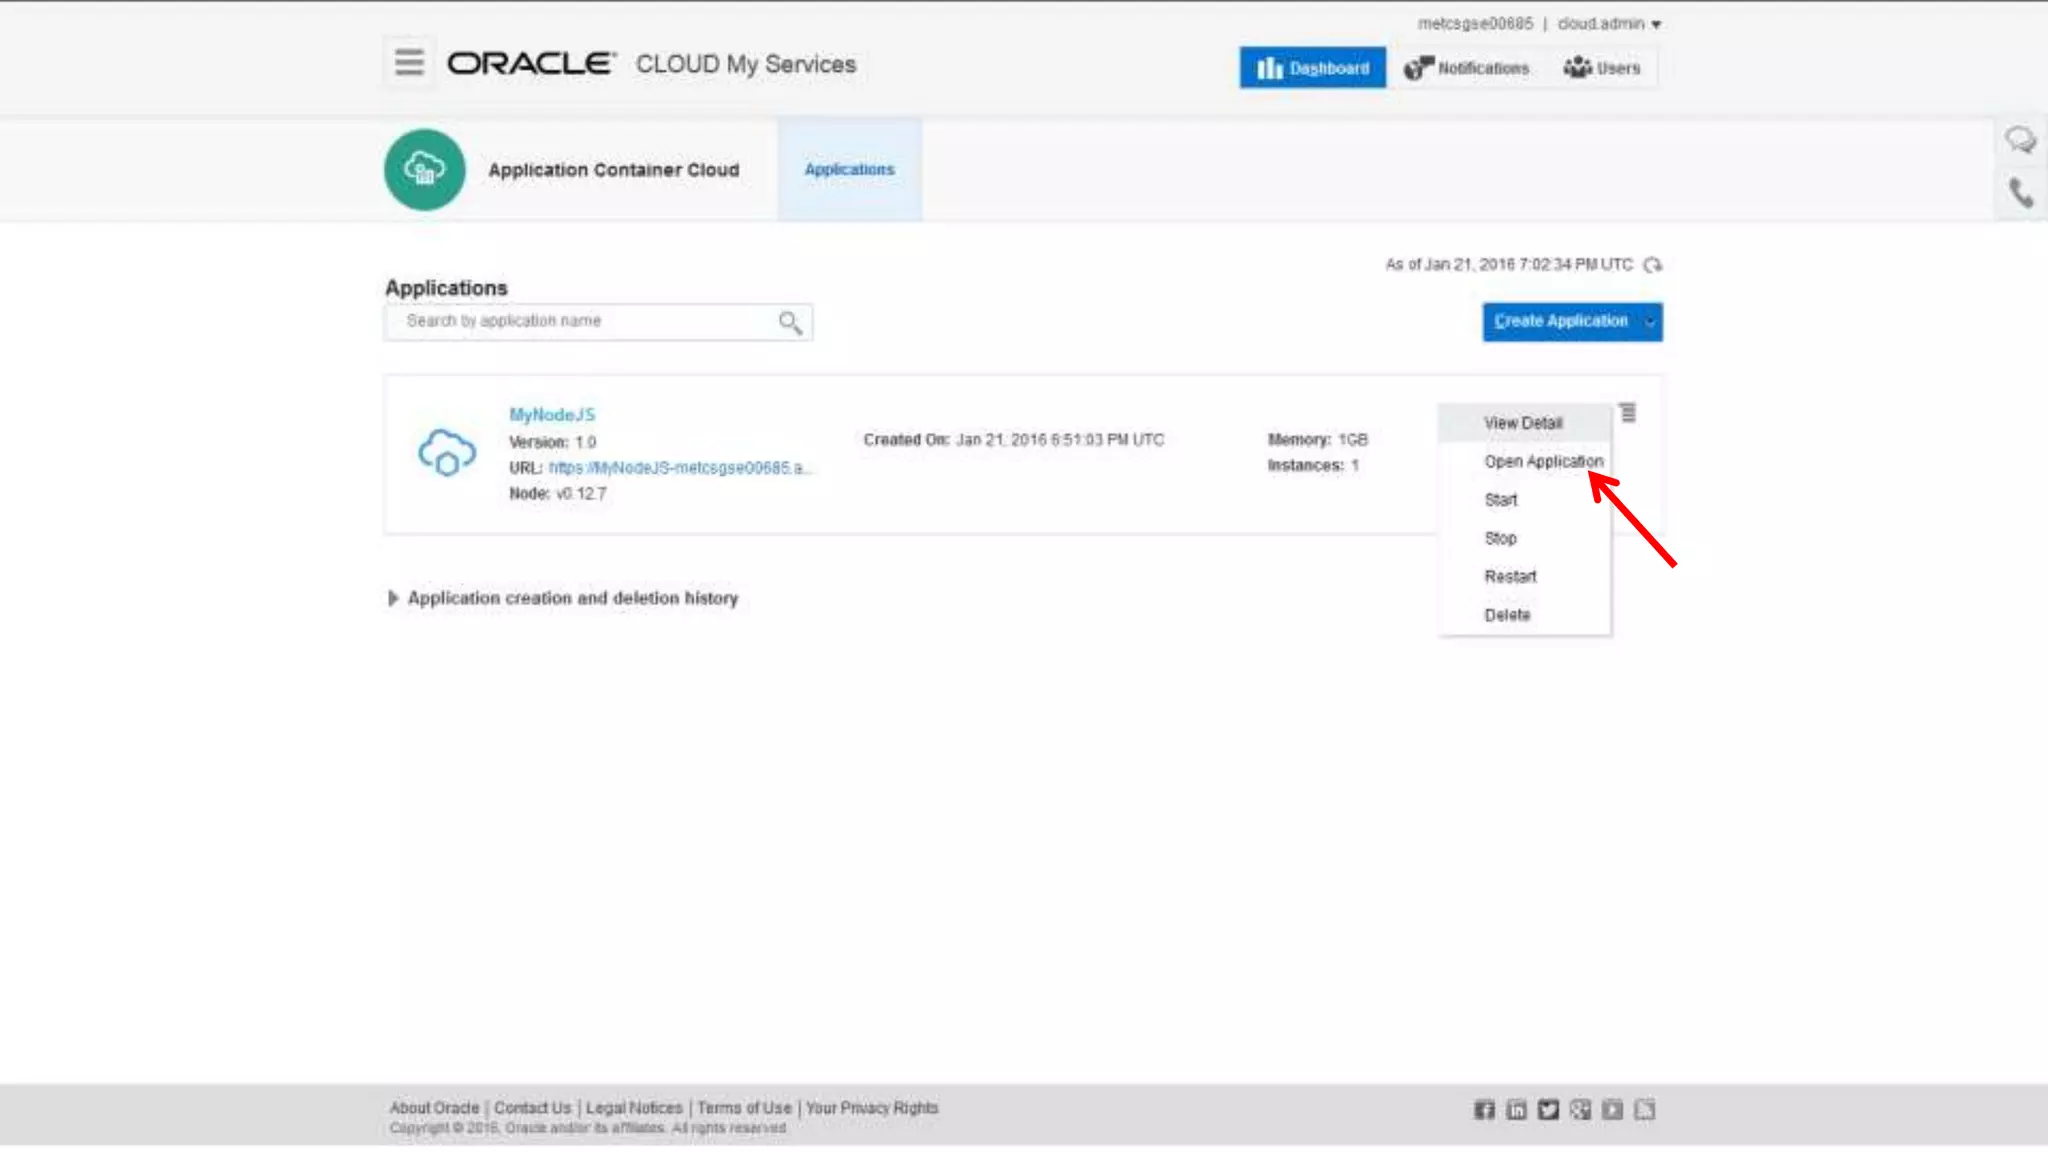Open Your Privacy Rights footer link

pos(872,1108)
